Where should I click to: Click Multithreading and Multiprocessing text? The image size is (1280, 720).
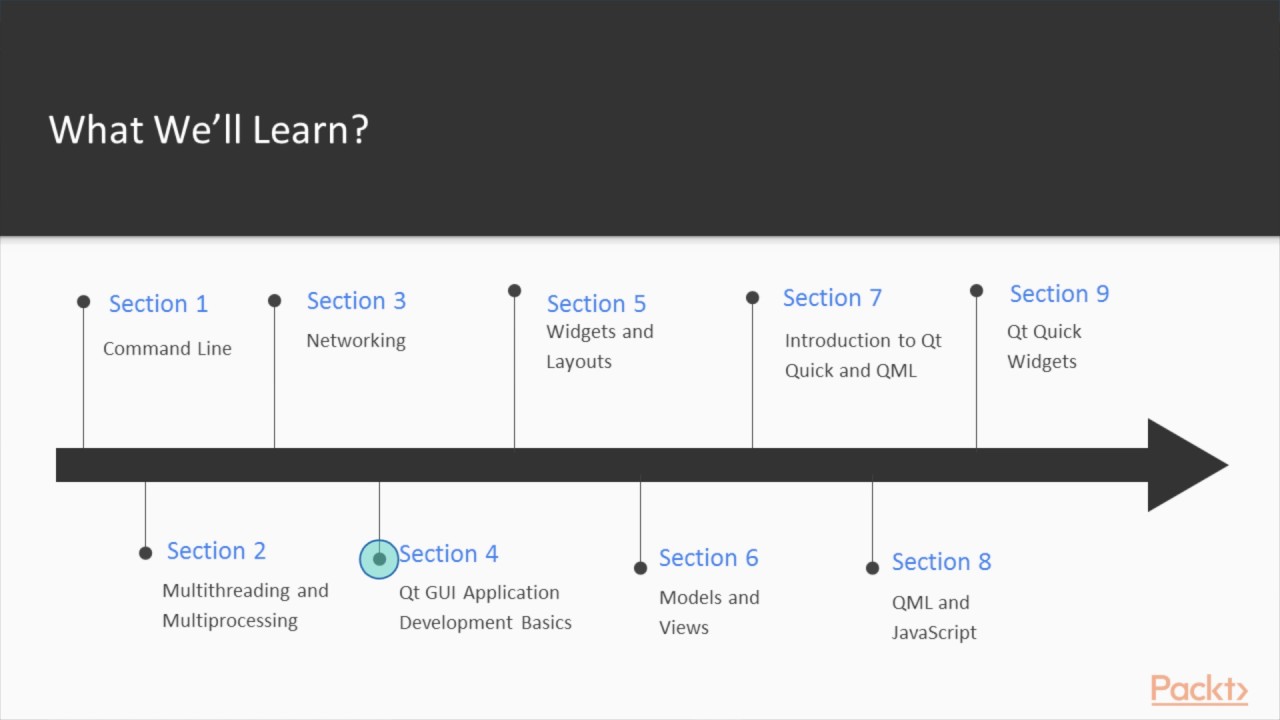[x=244, y=605]
